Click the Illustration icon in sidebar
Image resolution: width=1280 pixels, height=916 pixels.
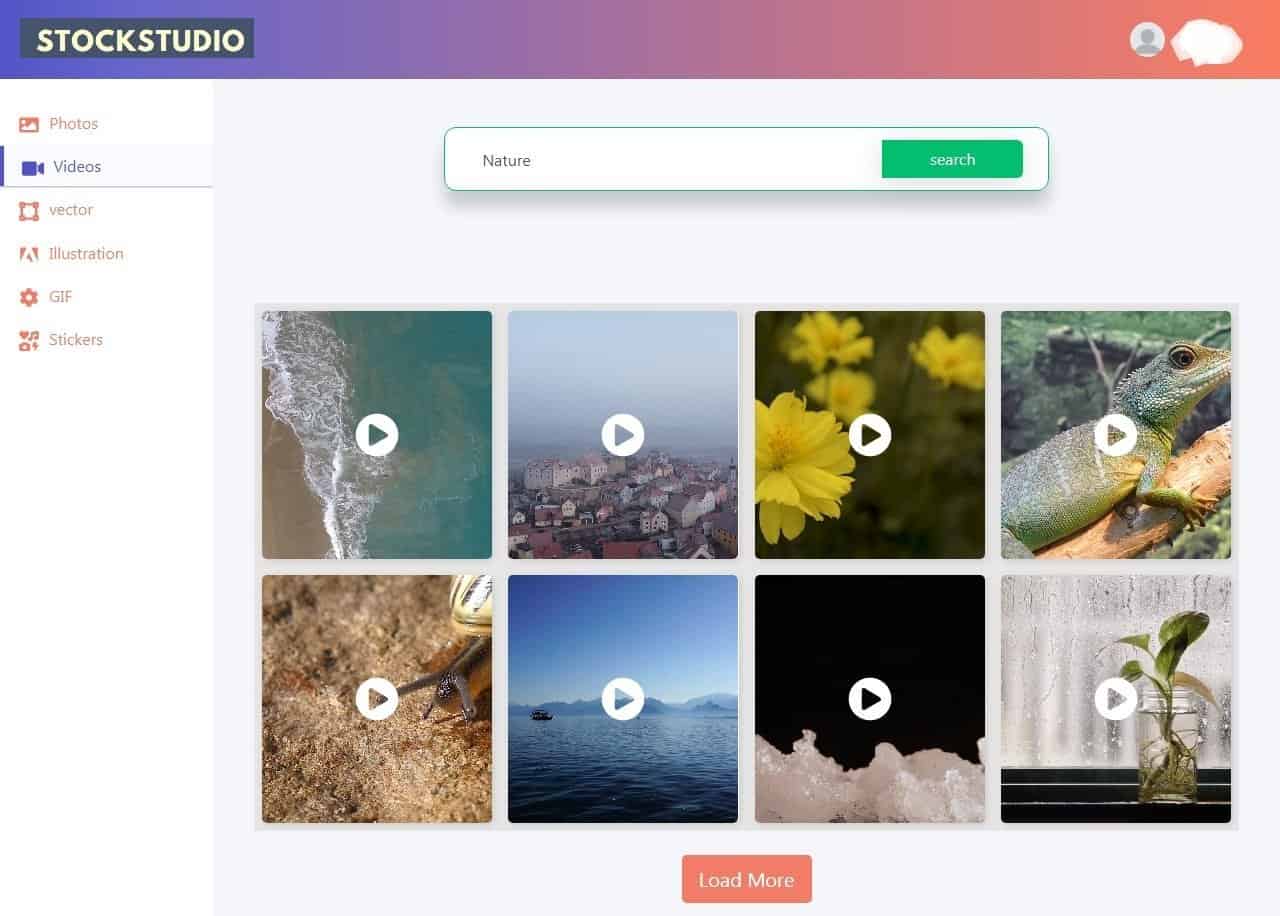(29, 255)
